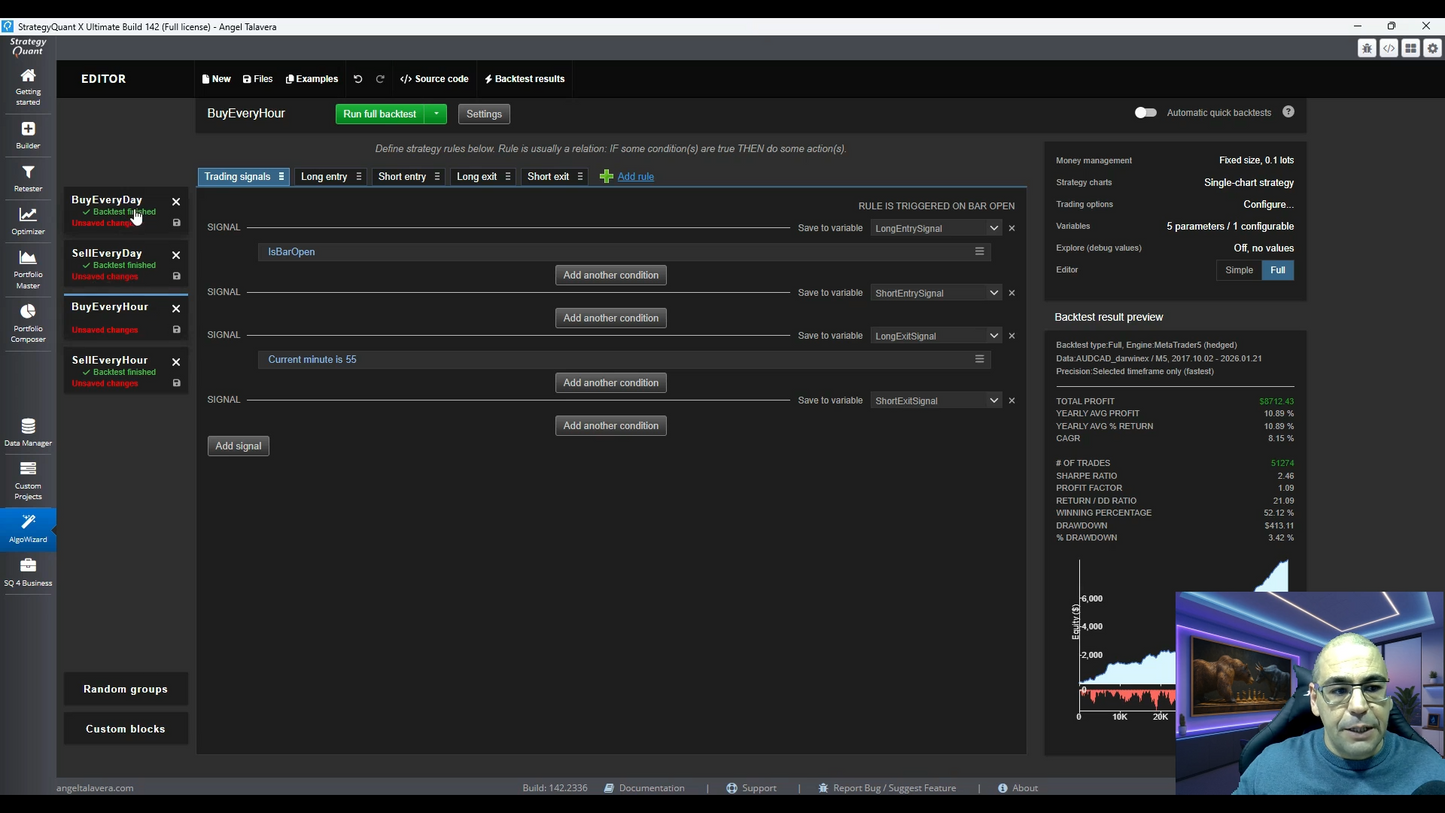Switch editor mode to Full

tap(1278, 270)
